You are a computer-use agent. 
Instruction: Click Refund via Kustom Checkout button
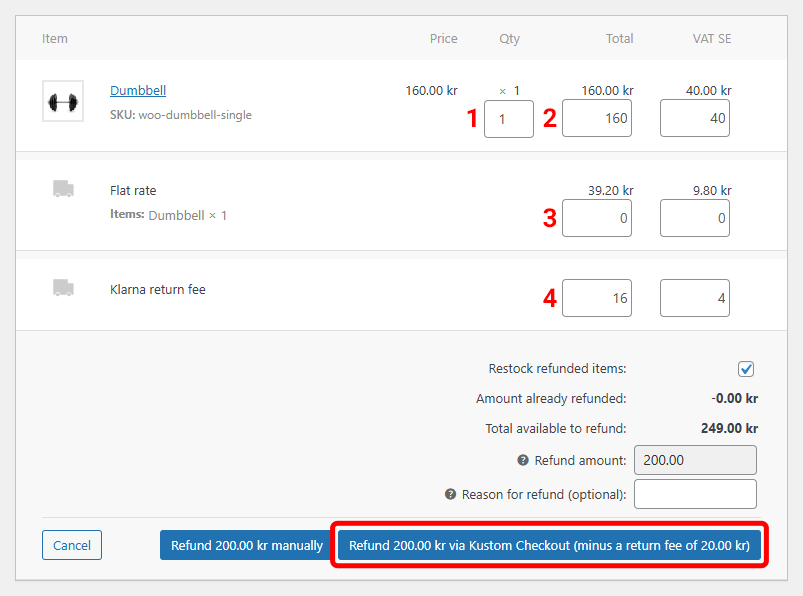coord(549,546)
